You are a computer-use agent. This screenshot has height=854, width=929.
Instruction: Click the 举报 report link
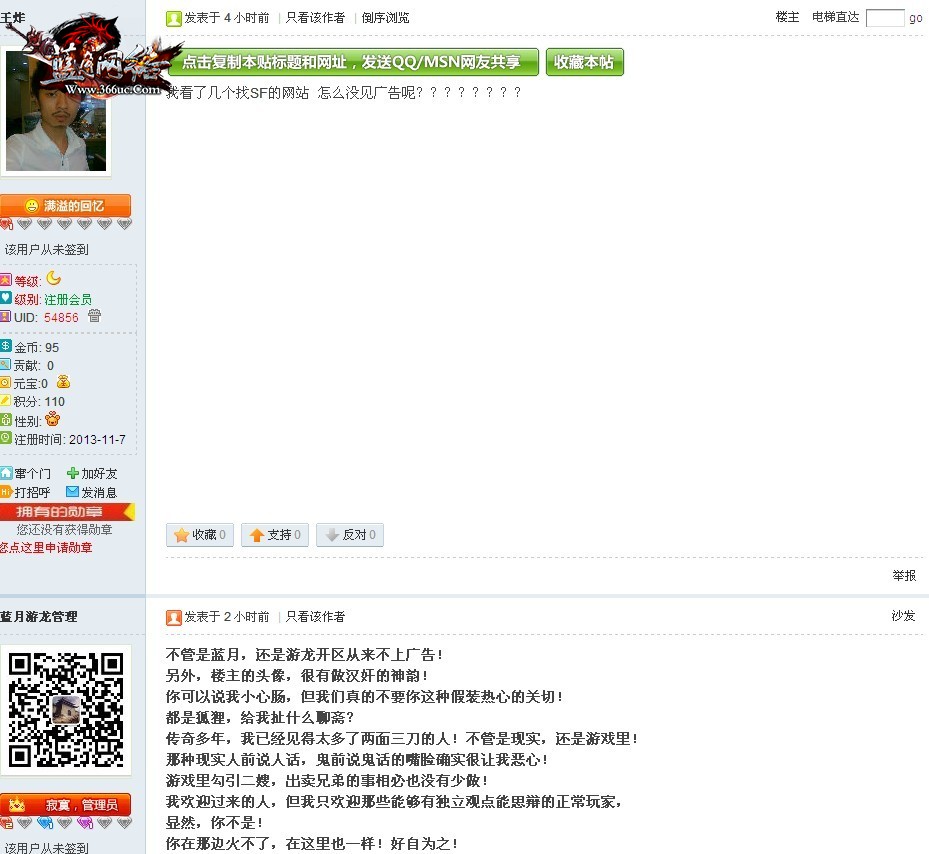(x=903, y=576)
